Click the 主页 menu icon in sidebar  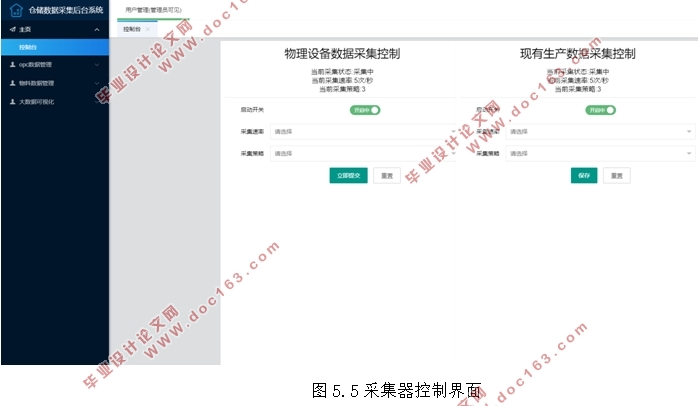coord(12,29)
